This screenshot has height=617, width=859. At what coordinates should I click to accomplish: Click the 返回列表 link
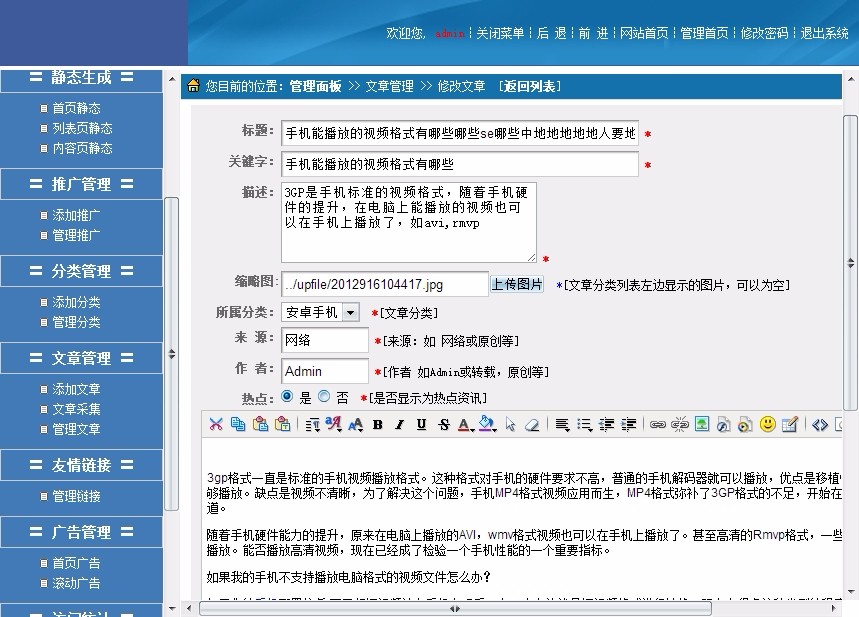[531, 86]
